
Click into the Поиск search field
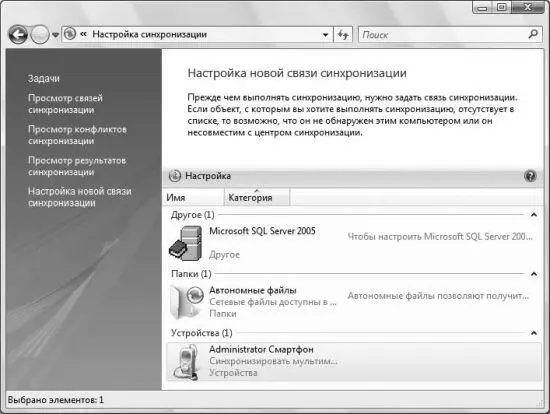[x=443, y=35]
